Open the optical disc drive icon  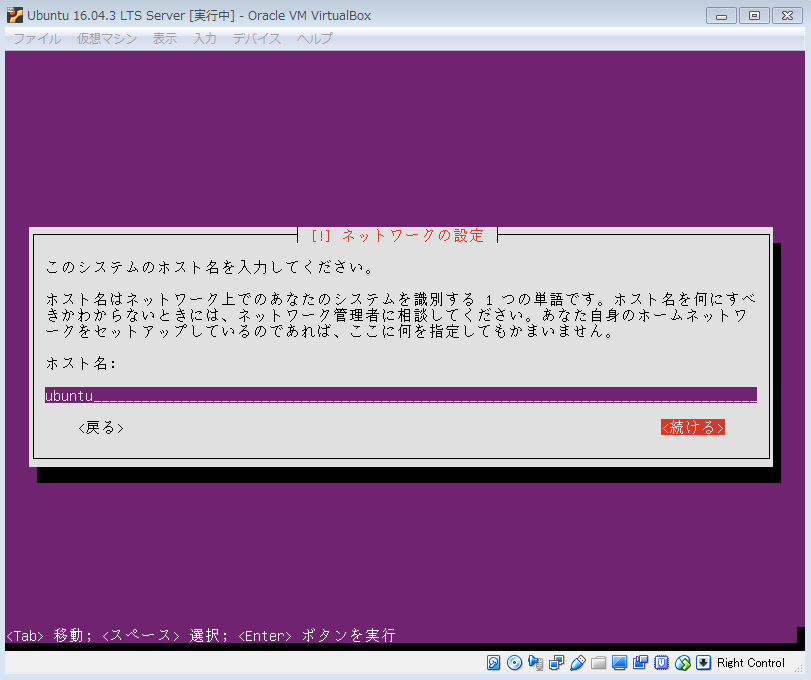pyautogui.click(x=515, y=663)
